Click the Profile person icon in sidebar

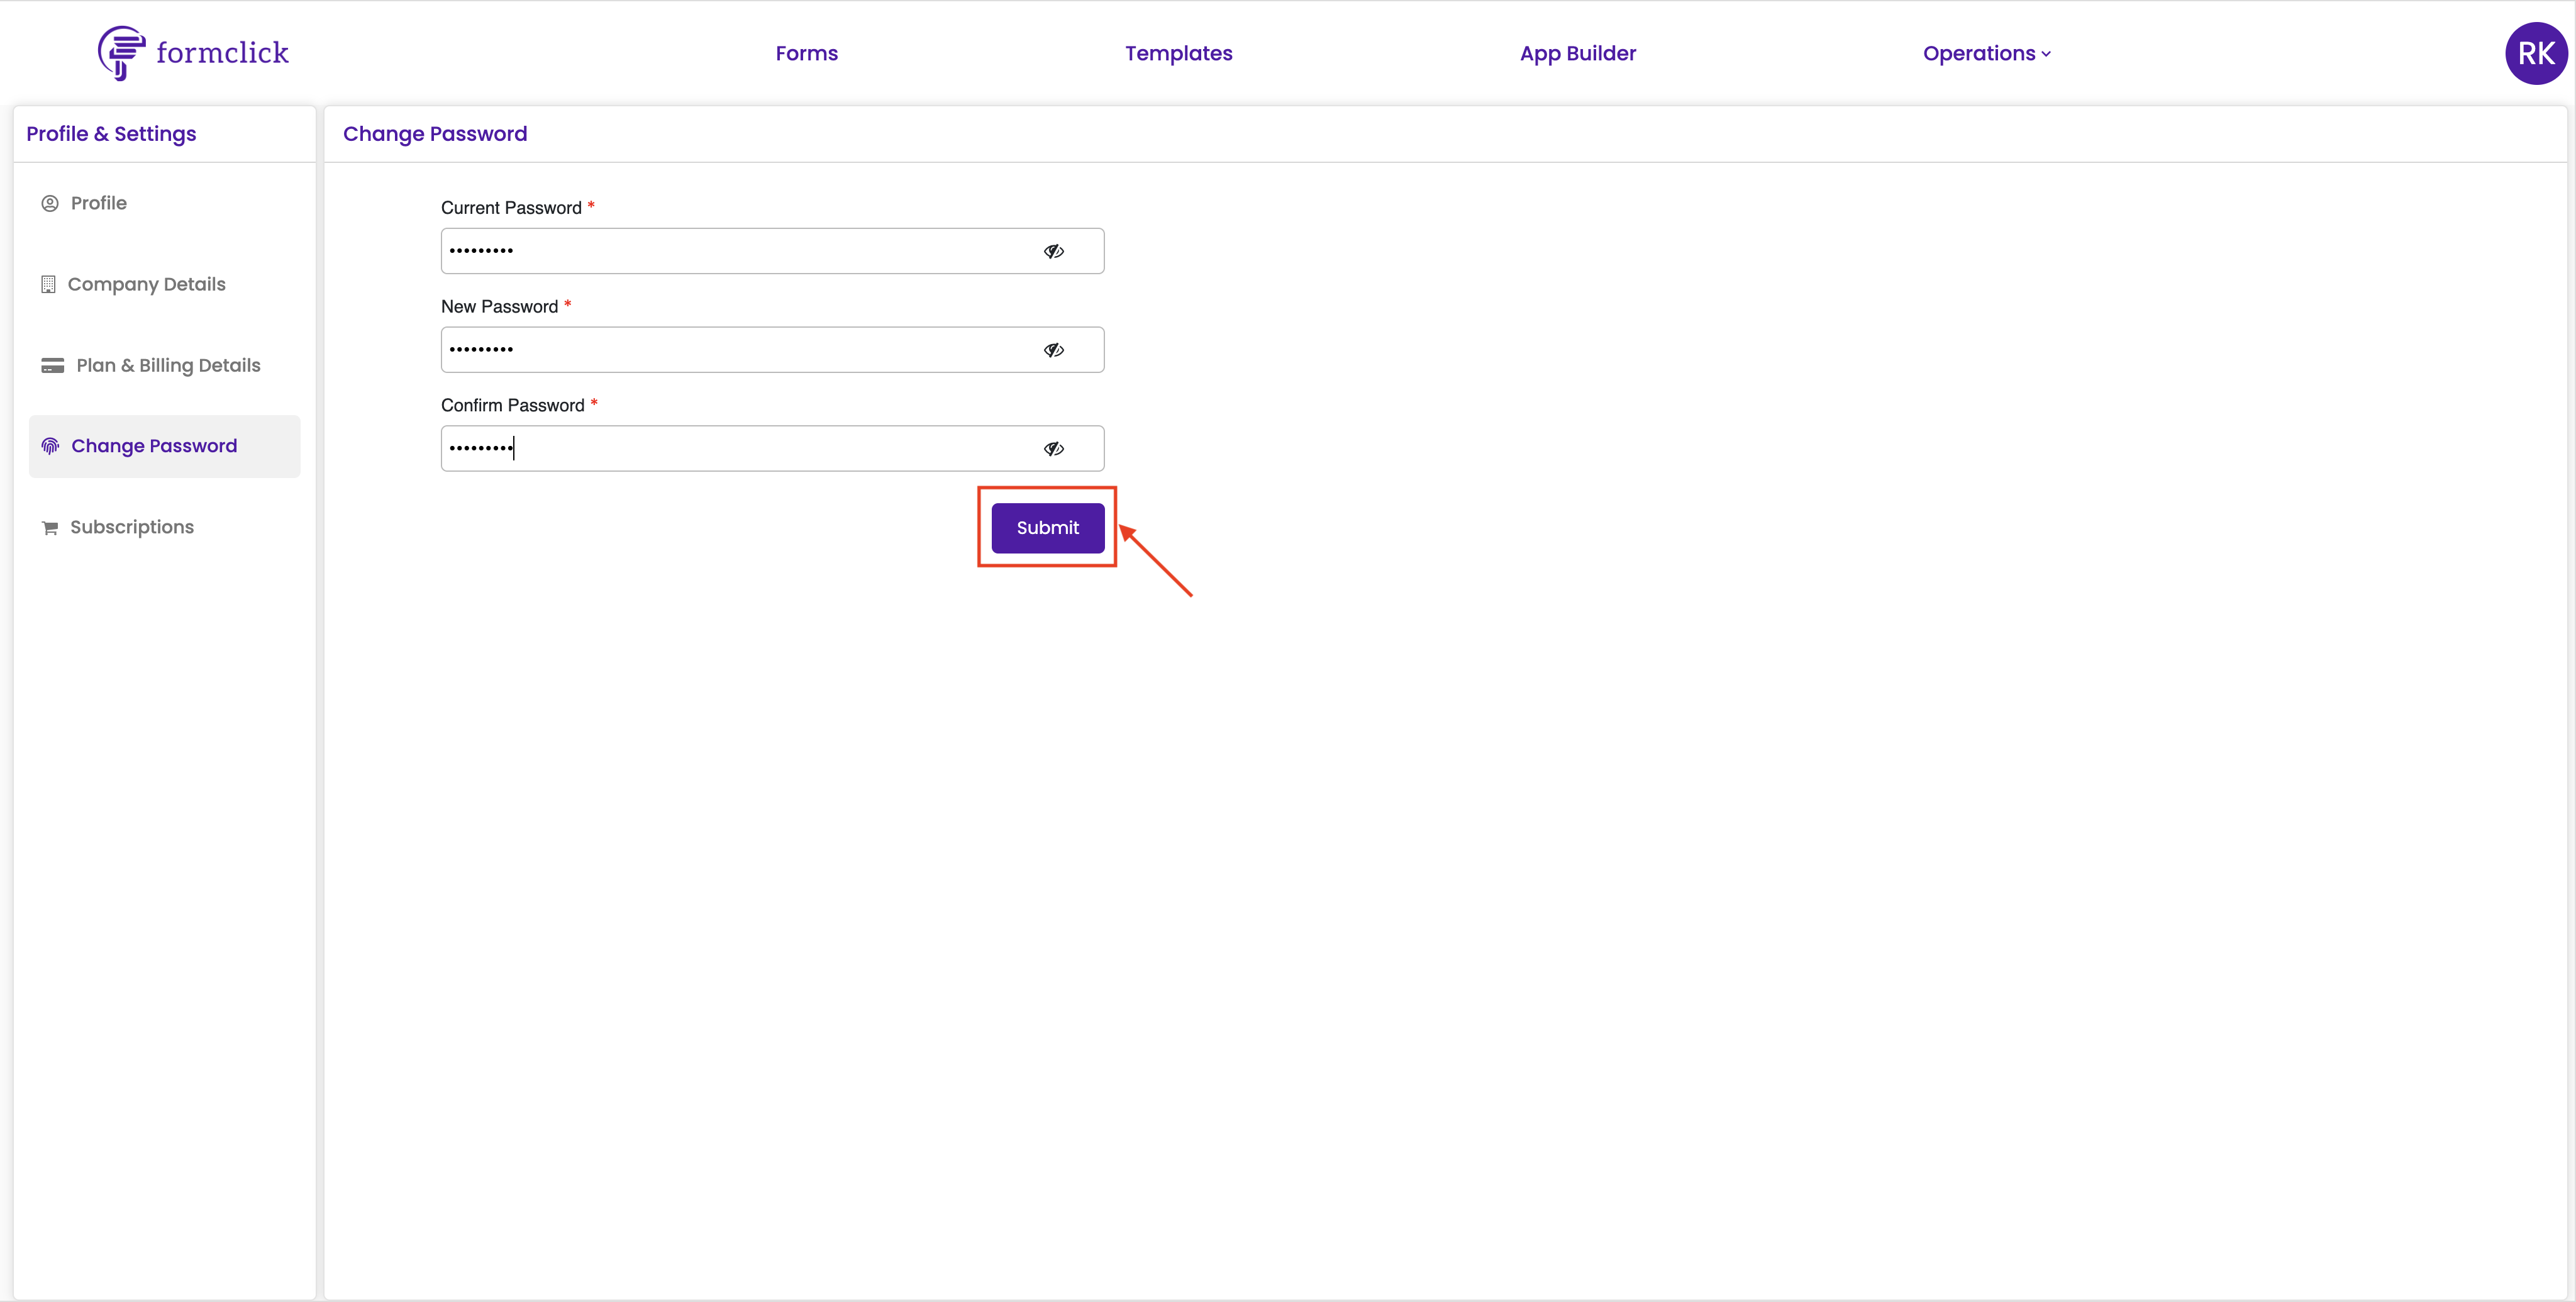coord(50,203)
